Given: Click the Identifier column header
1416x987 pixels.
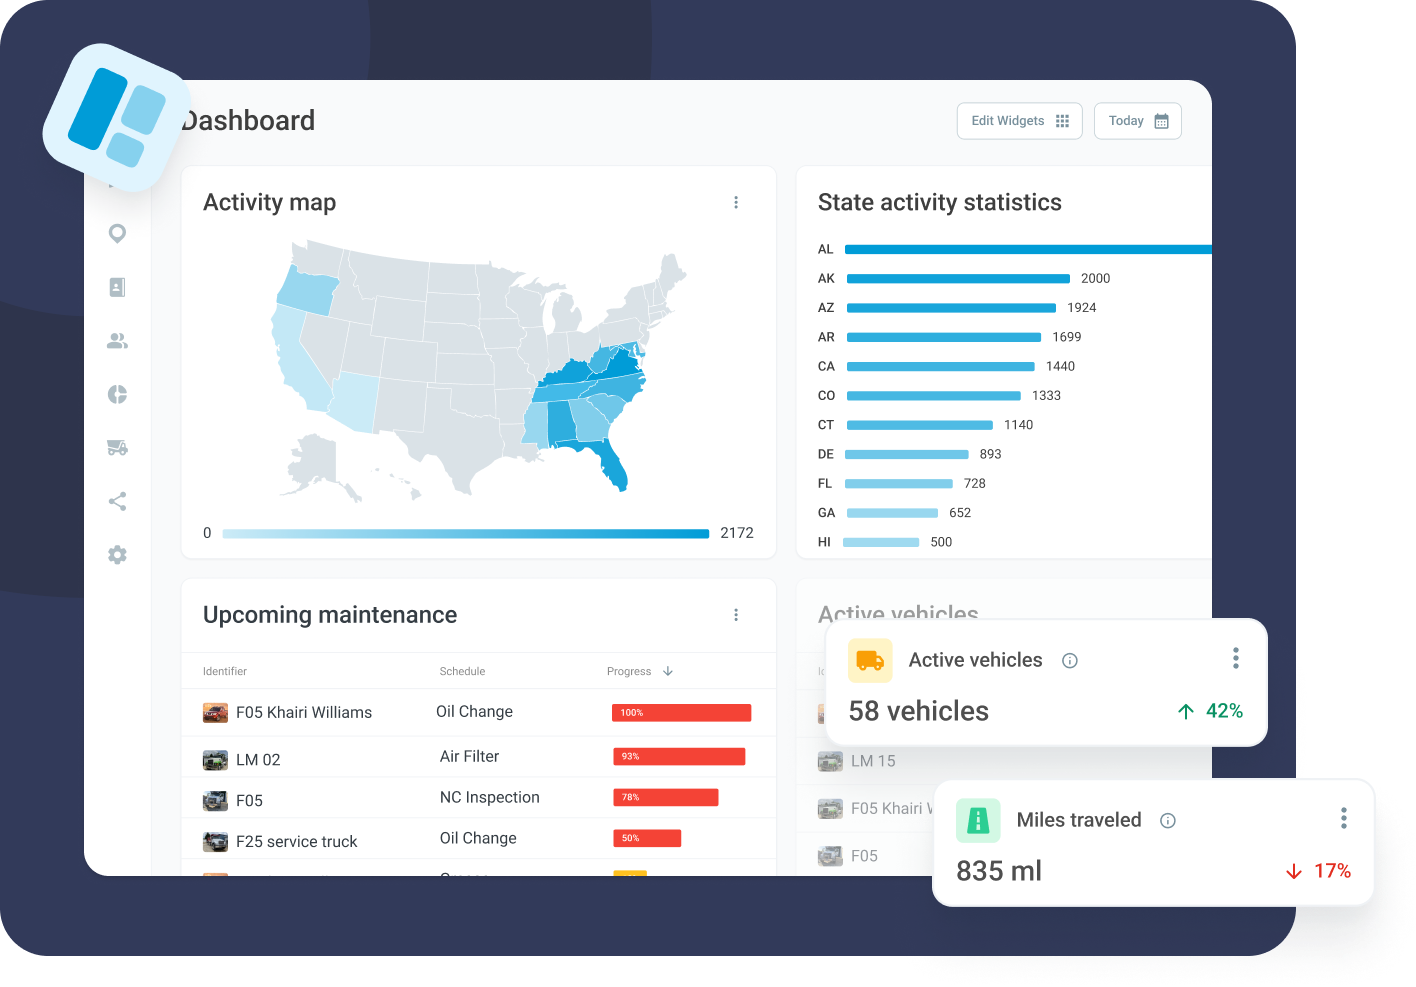Looking at the screenshot, I should (x=225, y=671).
